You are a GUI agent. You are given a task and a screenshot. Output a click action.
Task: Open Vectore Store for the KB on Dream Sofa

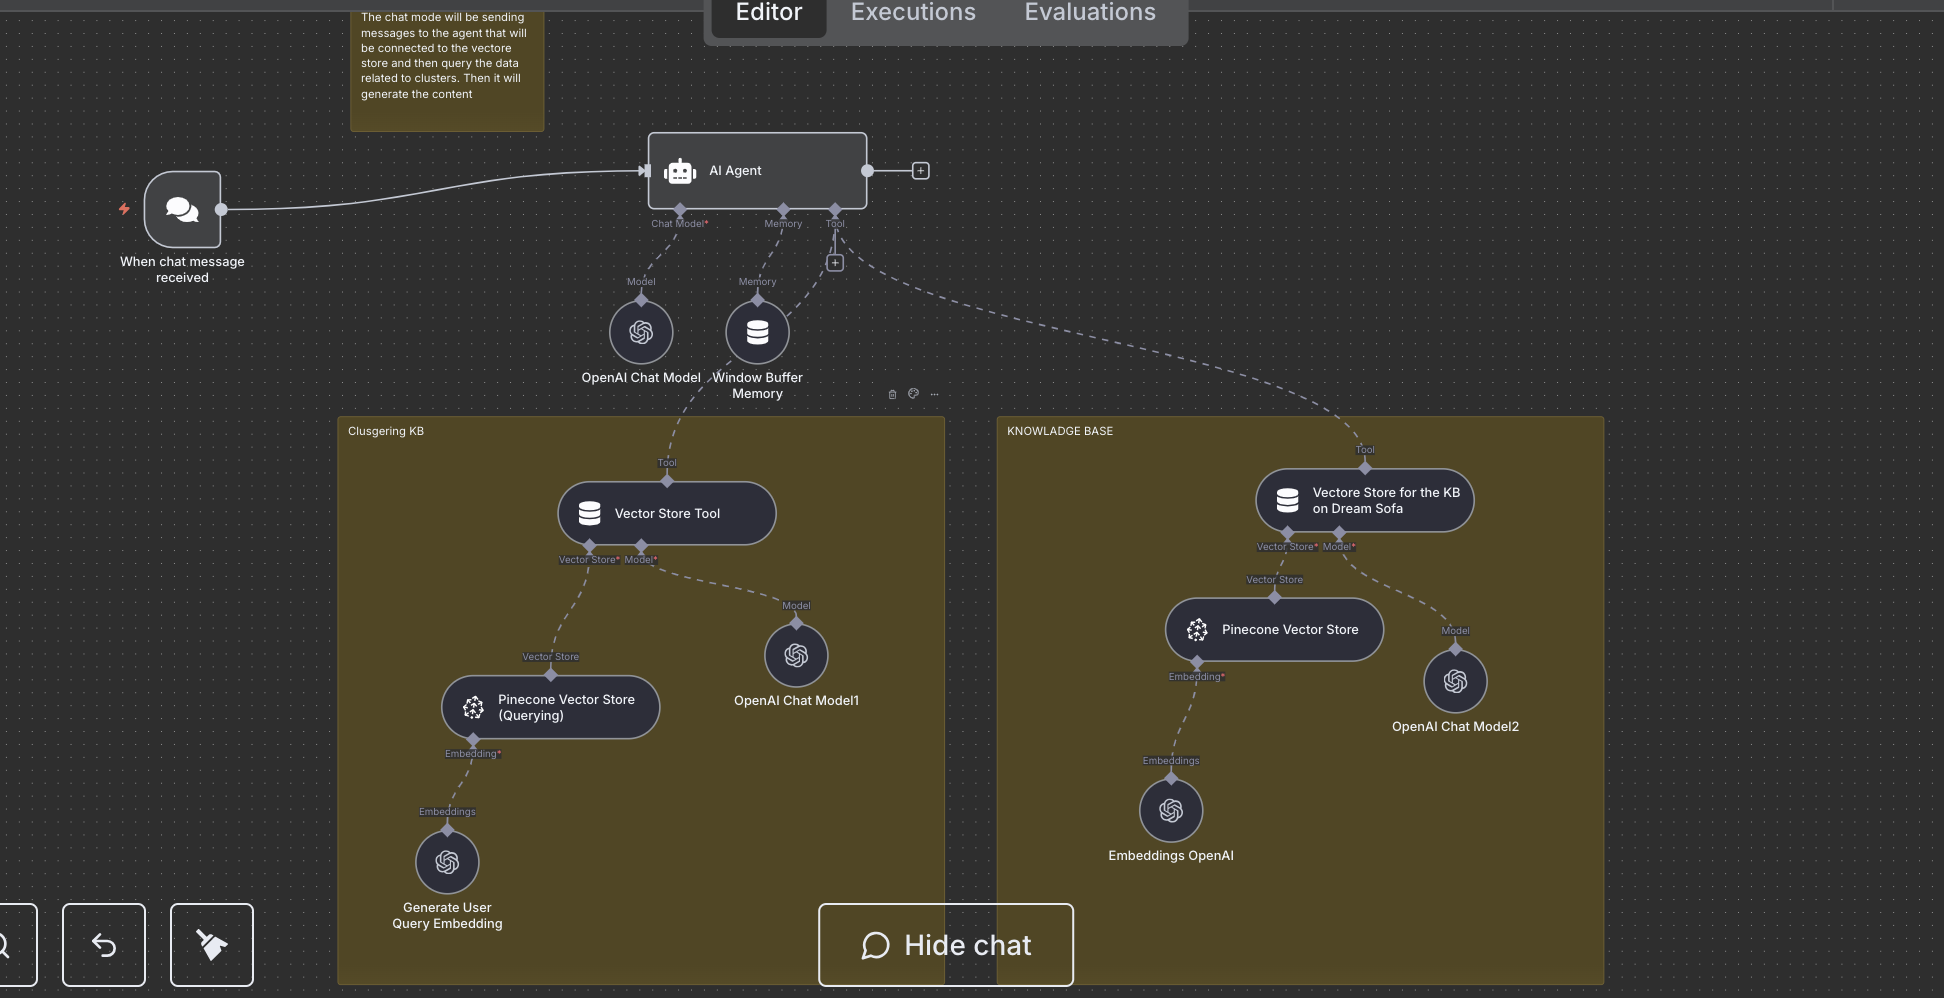pos(1363,500)
